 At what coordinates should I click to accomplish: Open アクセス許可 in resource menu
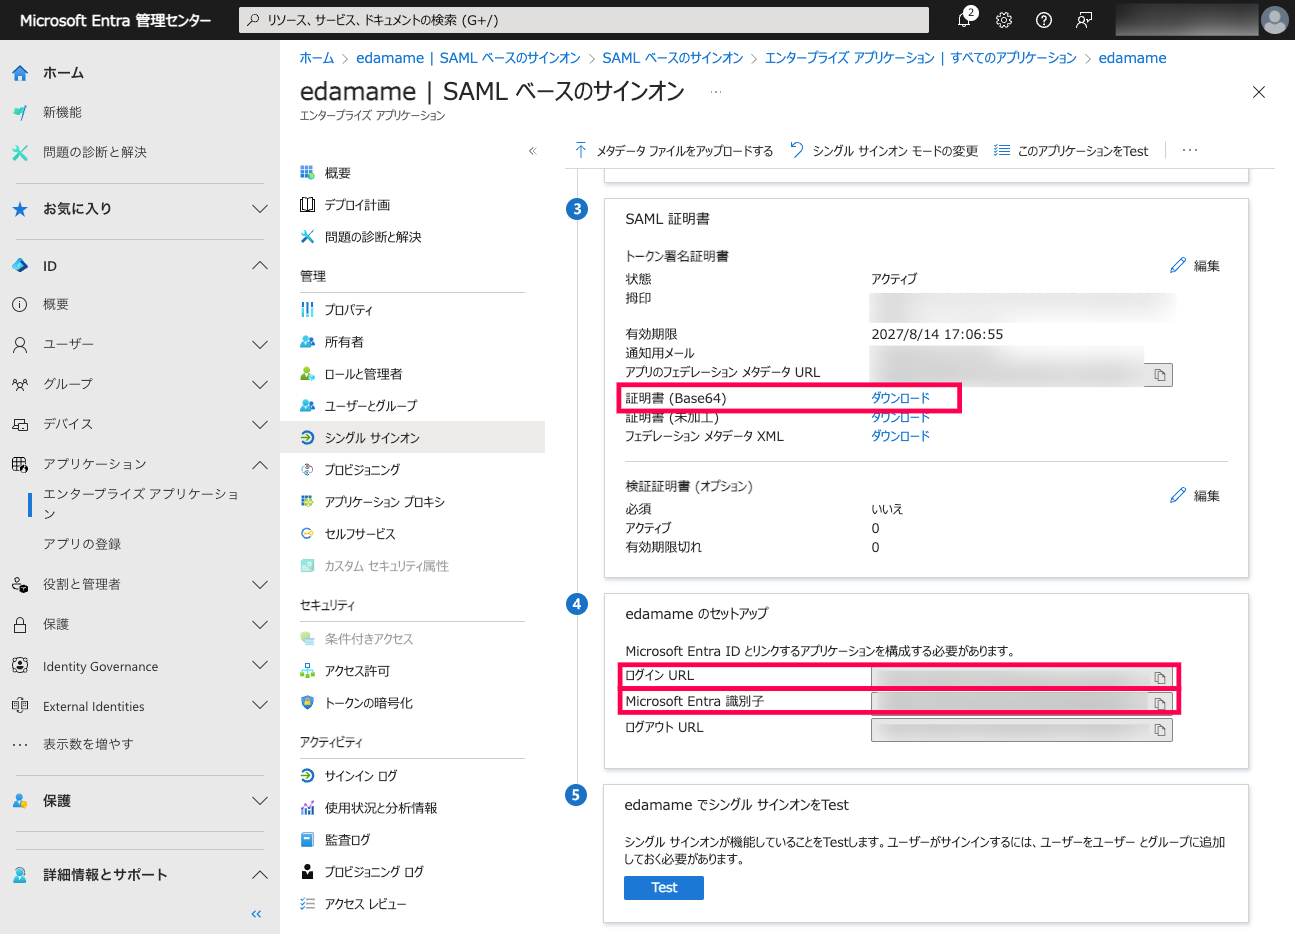tap(357, 671)
